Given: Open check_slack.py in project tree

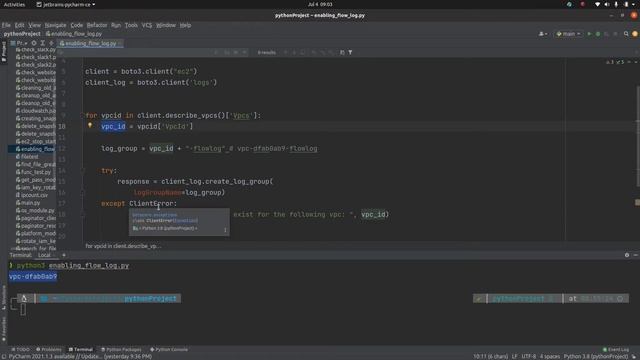Looking at the screenshot, I should [x=36, y=49].
